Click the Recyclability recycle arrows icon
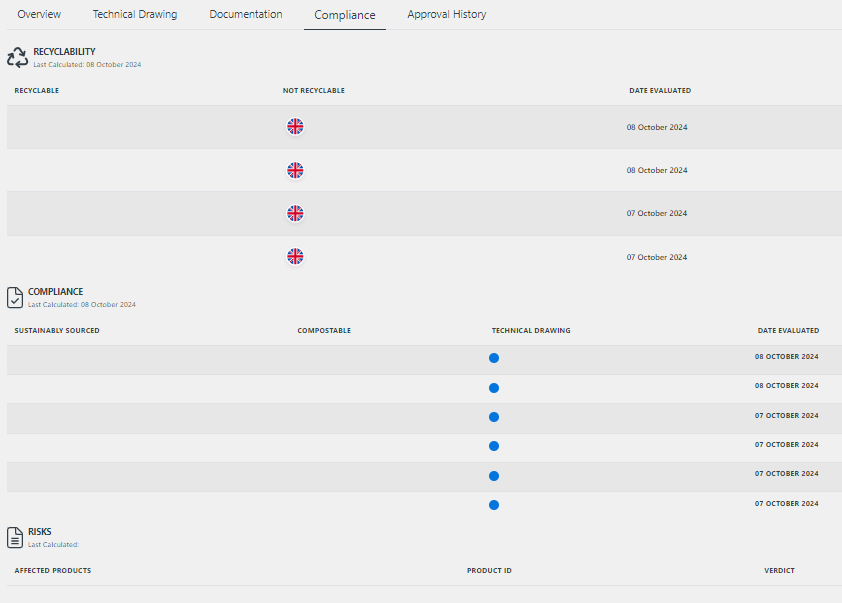The width and height of the screenshot is (842, 603). coord(18,57)
